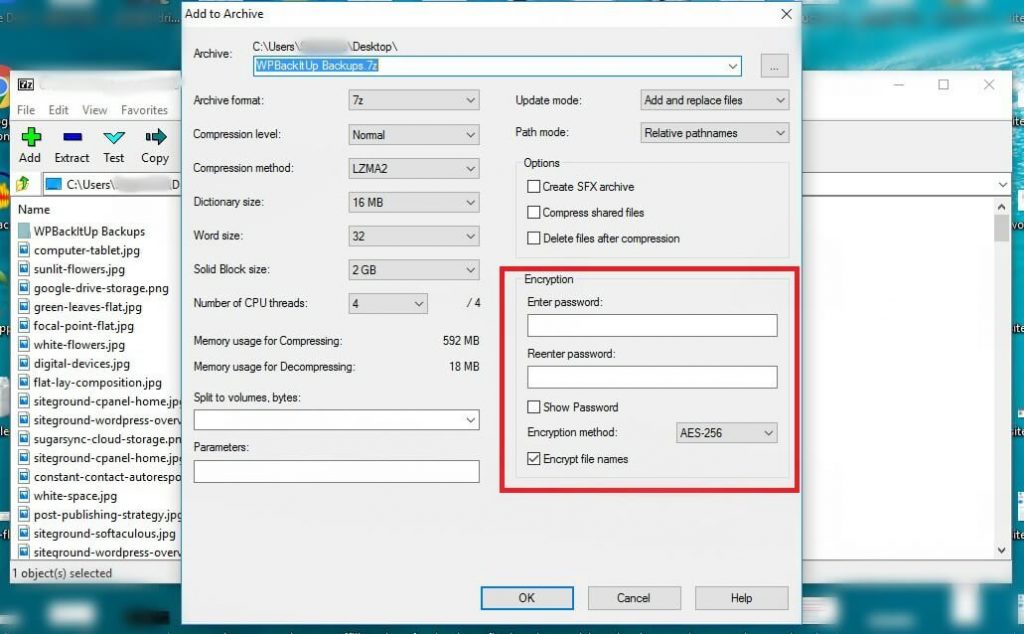Screen dimensions: 1024x634
Task: Click the google-drive-storage.png file icon
Action: 24,287
